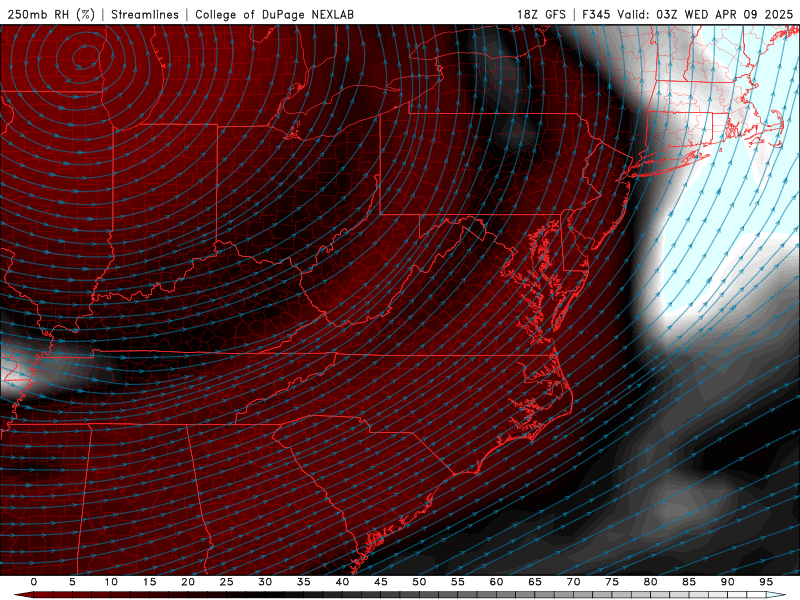This screenshot has height=600, width=800.
Task: Click the colorbar label "5"
Action: [72, 582]
